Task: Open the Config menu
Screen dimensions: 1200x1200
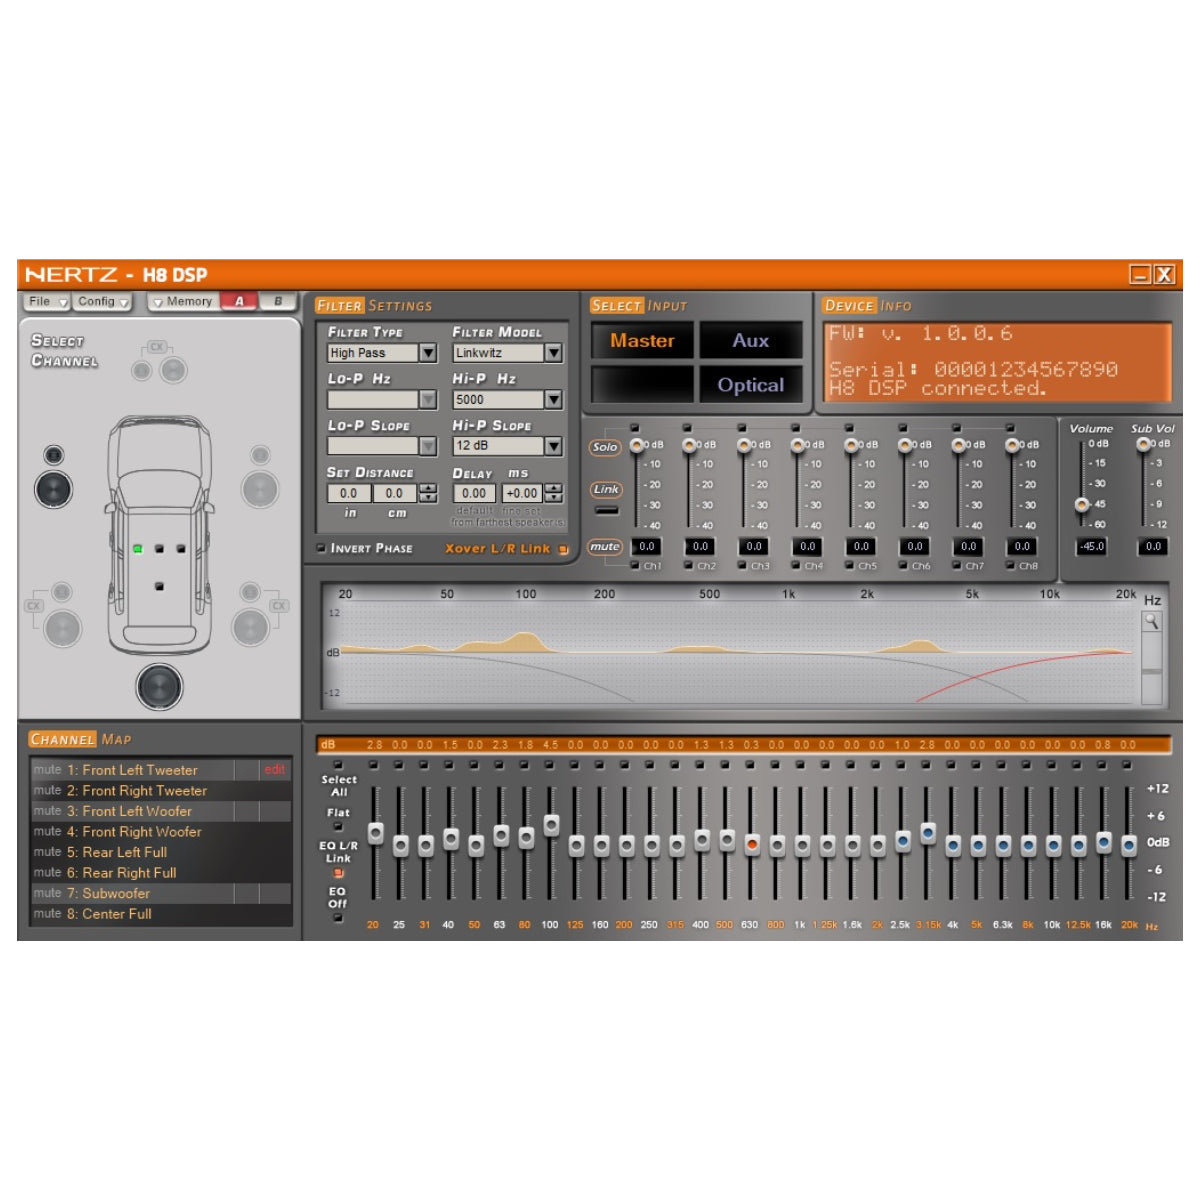Action: point(103,302)
